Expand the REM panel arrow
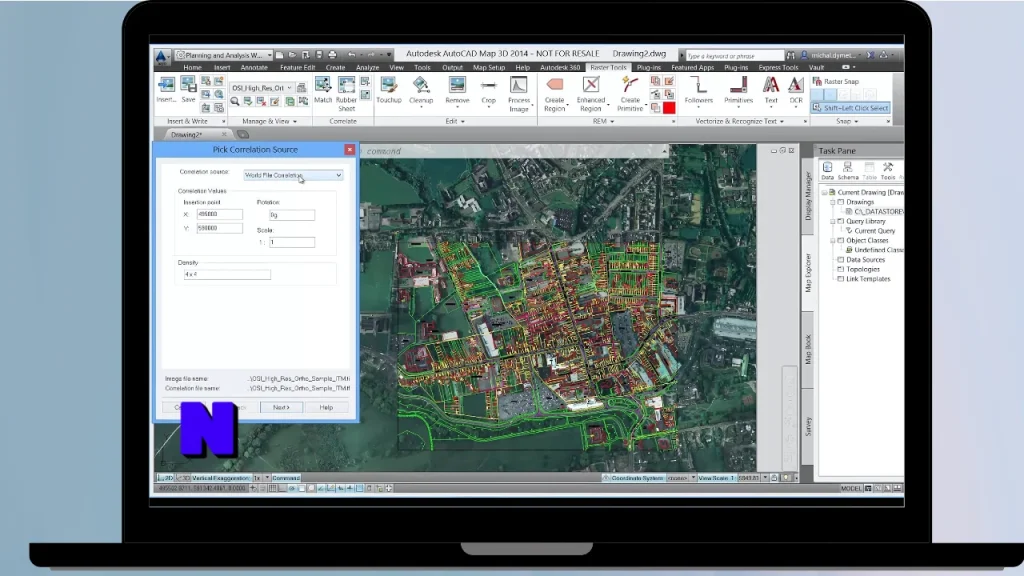This screenshot has height=576, width=1024. [603, 121]
